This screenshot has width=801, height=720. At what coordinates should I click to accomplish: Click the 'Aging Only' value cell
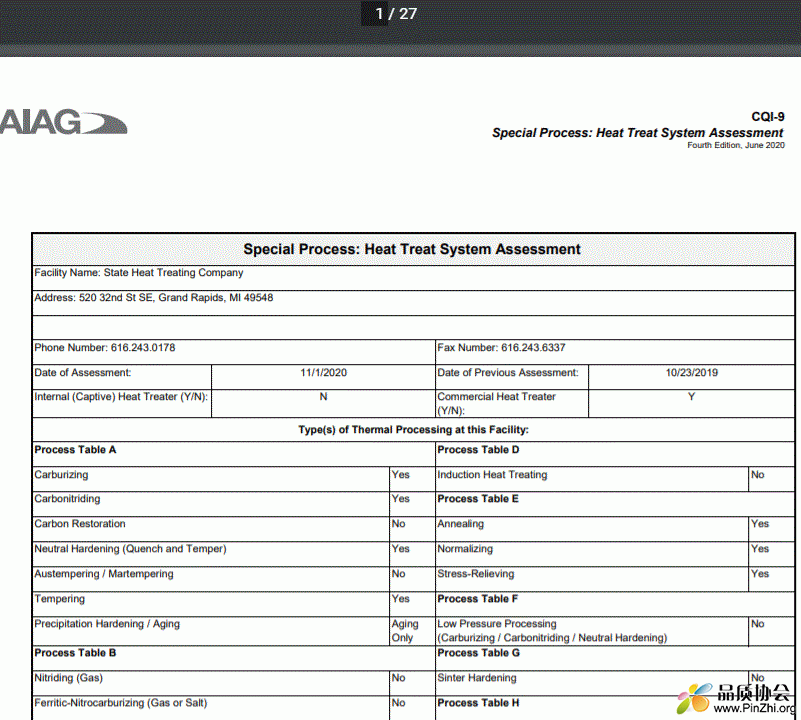pyautogui.click(x=412, y=631)
